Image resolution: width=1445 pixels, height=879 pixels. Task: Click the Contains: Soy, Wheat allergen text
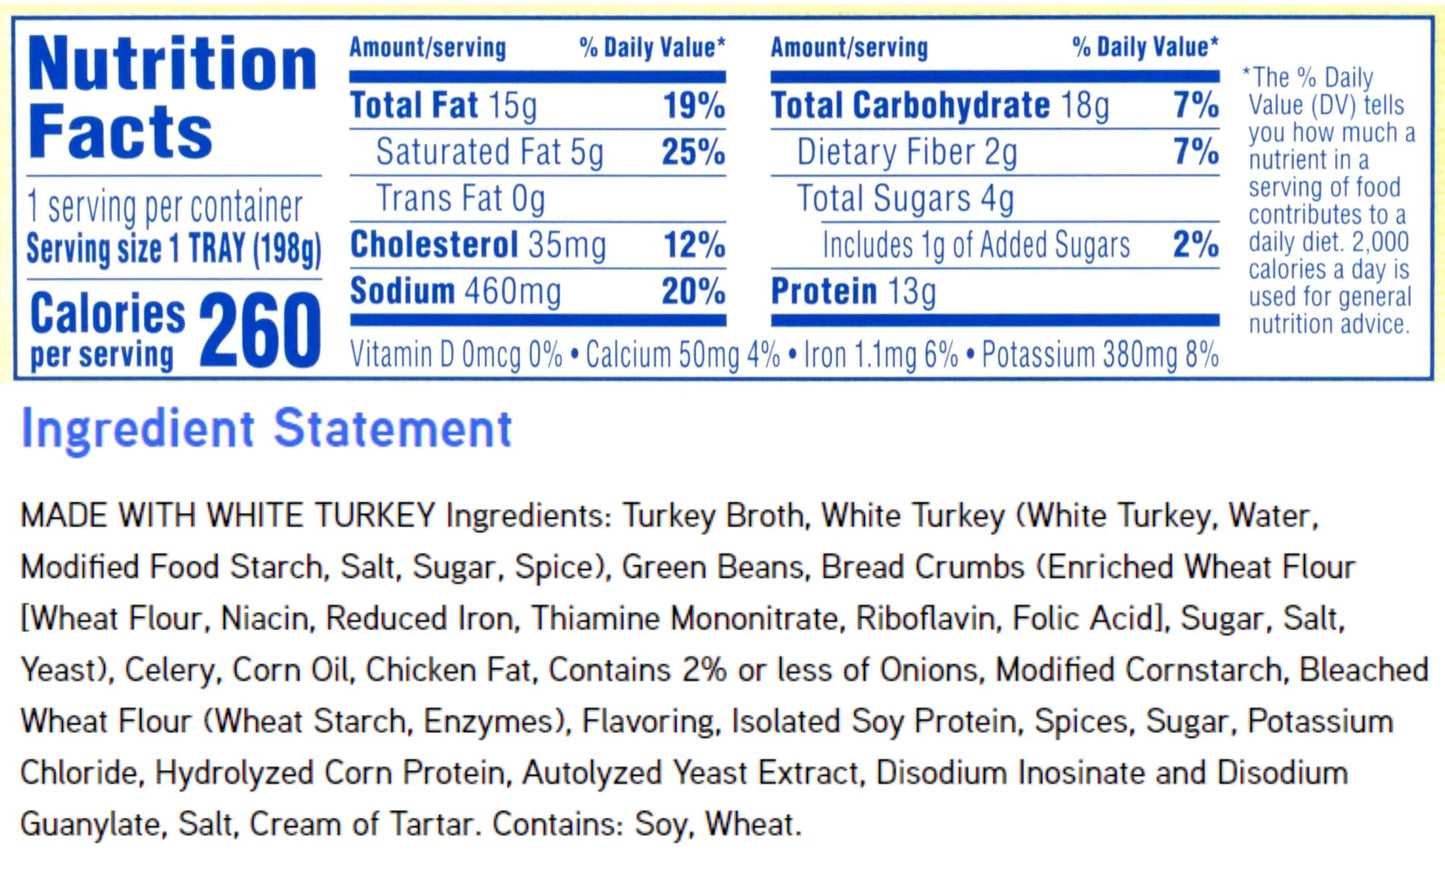(x=647, y=825)
